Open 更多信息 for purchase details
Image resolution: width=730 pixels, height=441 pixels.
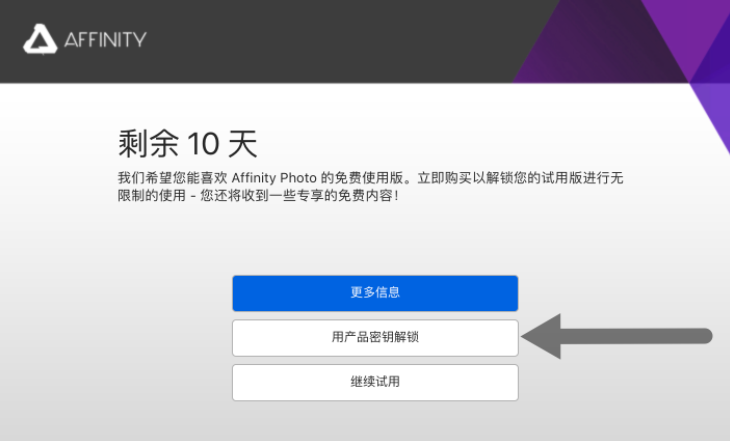[375, 293]
